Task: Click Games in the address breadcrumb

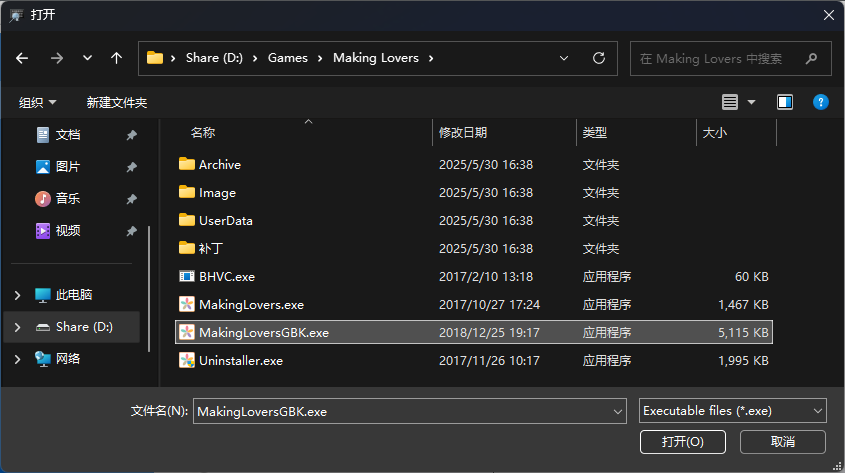Action: pyautogui.click(x=288, y=58)
